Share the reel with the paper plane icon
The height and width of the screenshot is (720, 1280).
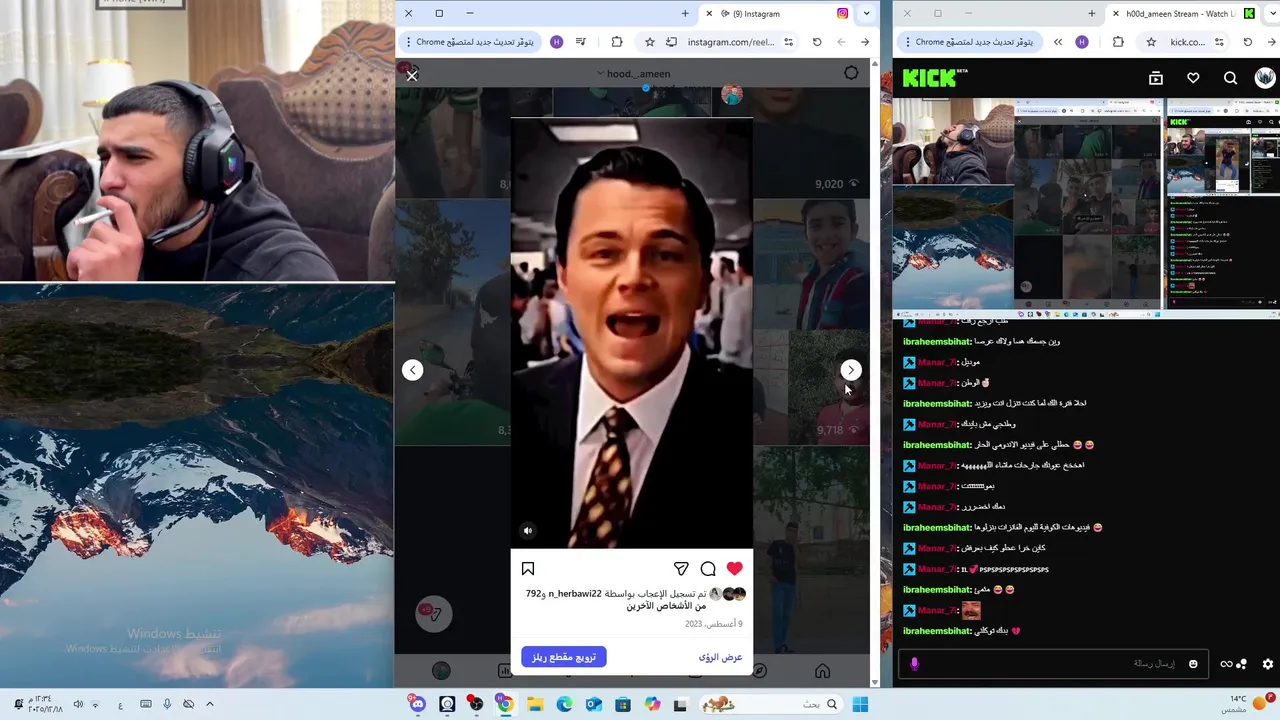(x=681, y=569)
